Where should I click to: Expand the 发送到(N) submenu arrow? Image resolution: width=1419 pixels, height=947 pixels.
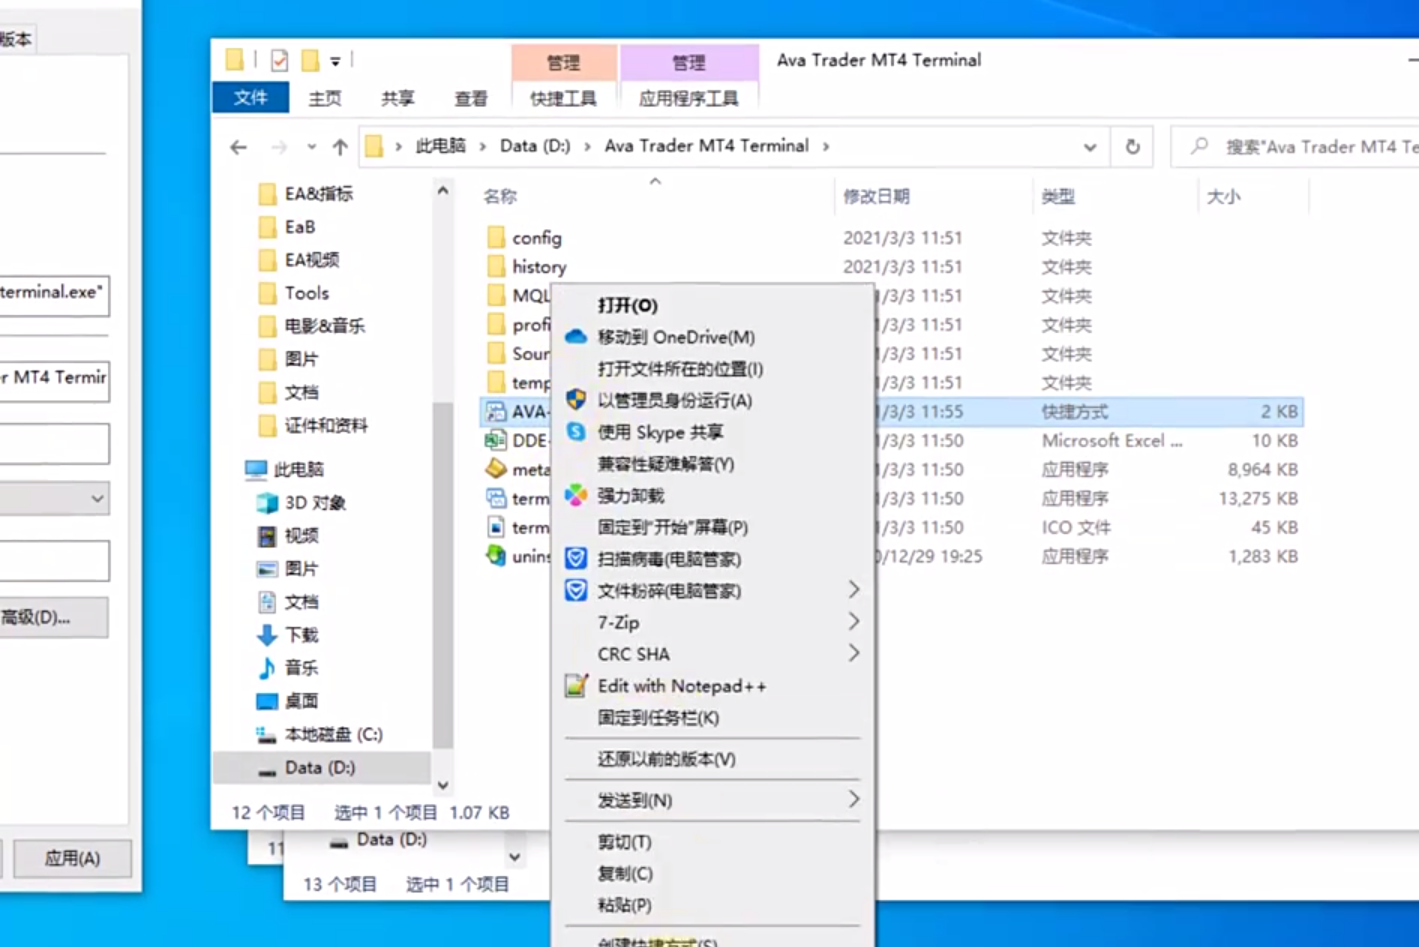(854, 799)
